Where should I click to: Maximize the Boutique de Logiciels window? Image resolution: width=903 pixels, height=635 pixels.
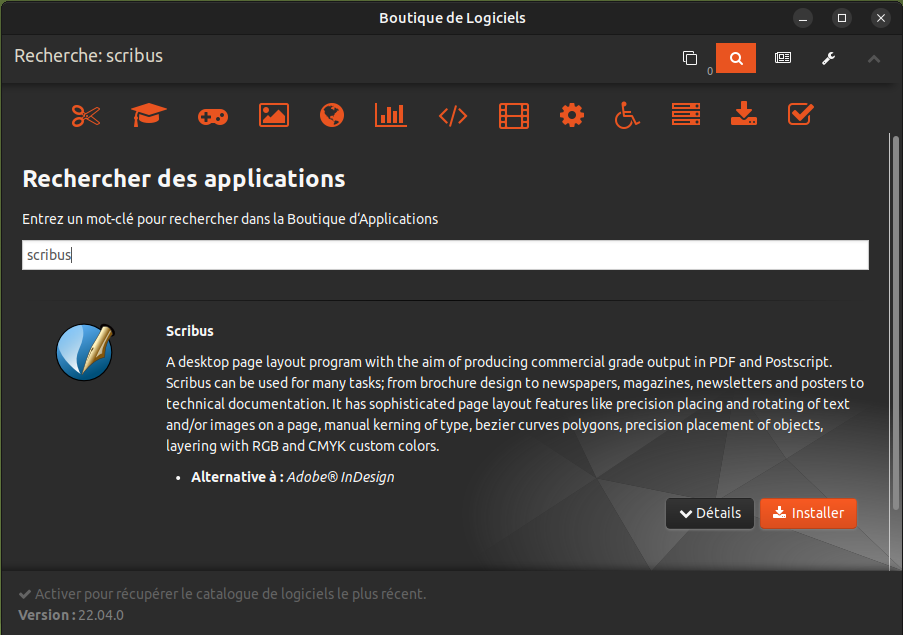pyautogui.click(x=841, y=18)
